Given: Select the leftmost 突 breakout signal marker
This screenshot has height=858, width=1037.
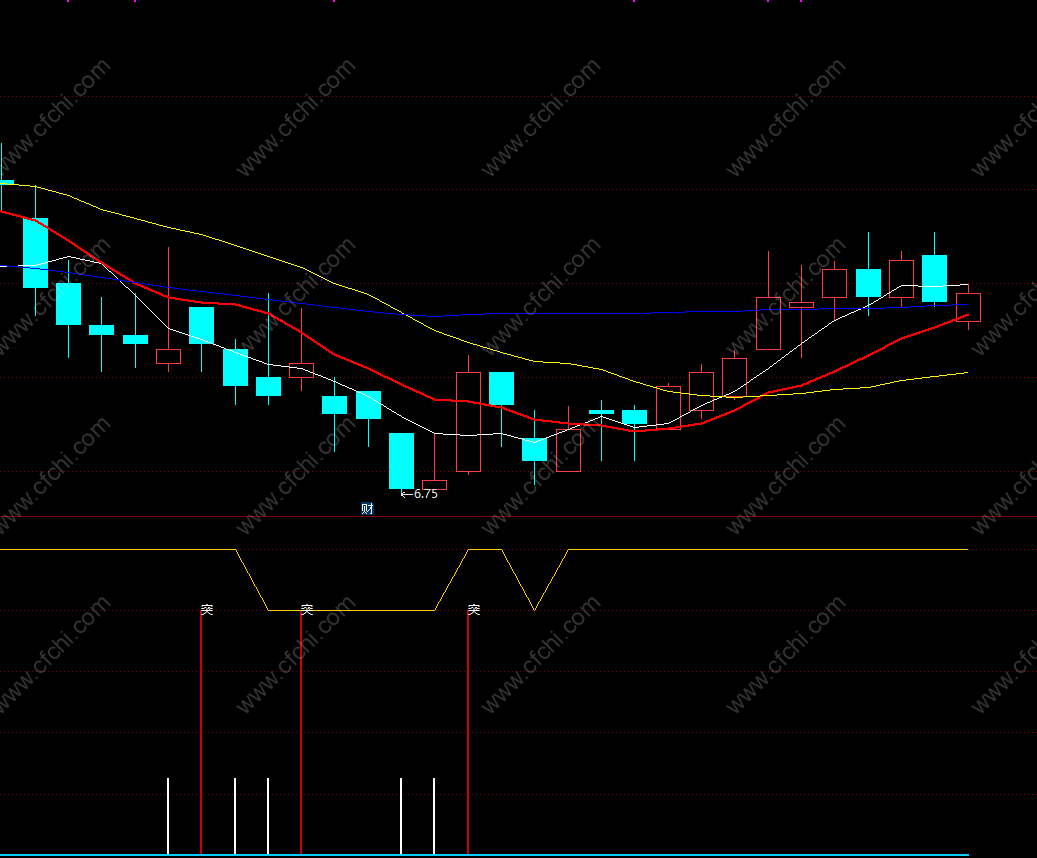Looking at the screenshot, I should (207, 609).
